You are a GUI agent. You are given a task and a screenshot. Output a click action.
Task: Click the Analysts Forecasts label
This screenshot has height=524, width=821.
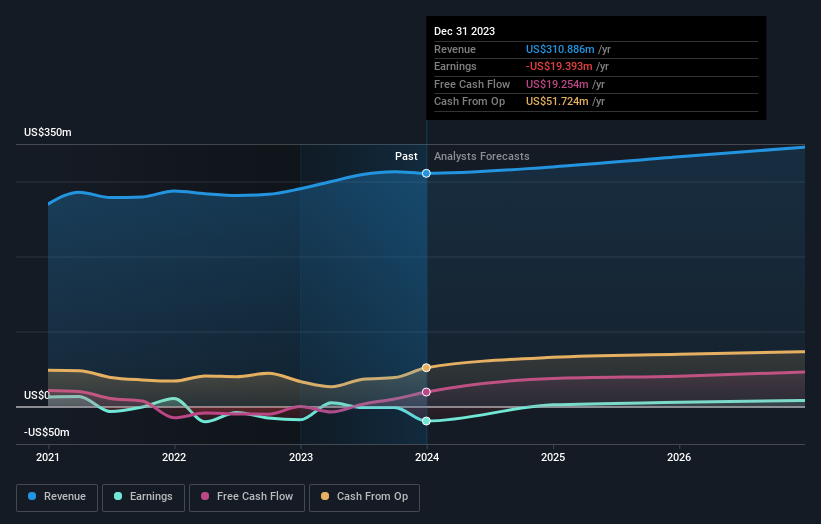482,156
